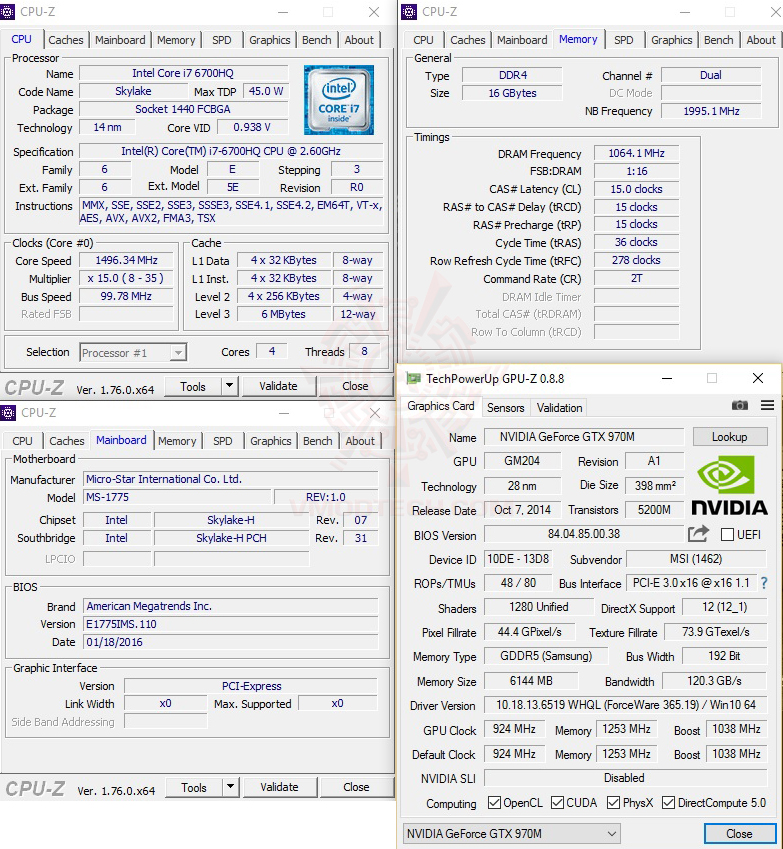Close the Memory CPU-Z window
The height and width of the screenshot is (849, 783).
click(x=775, y=12)
